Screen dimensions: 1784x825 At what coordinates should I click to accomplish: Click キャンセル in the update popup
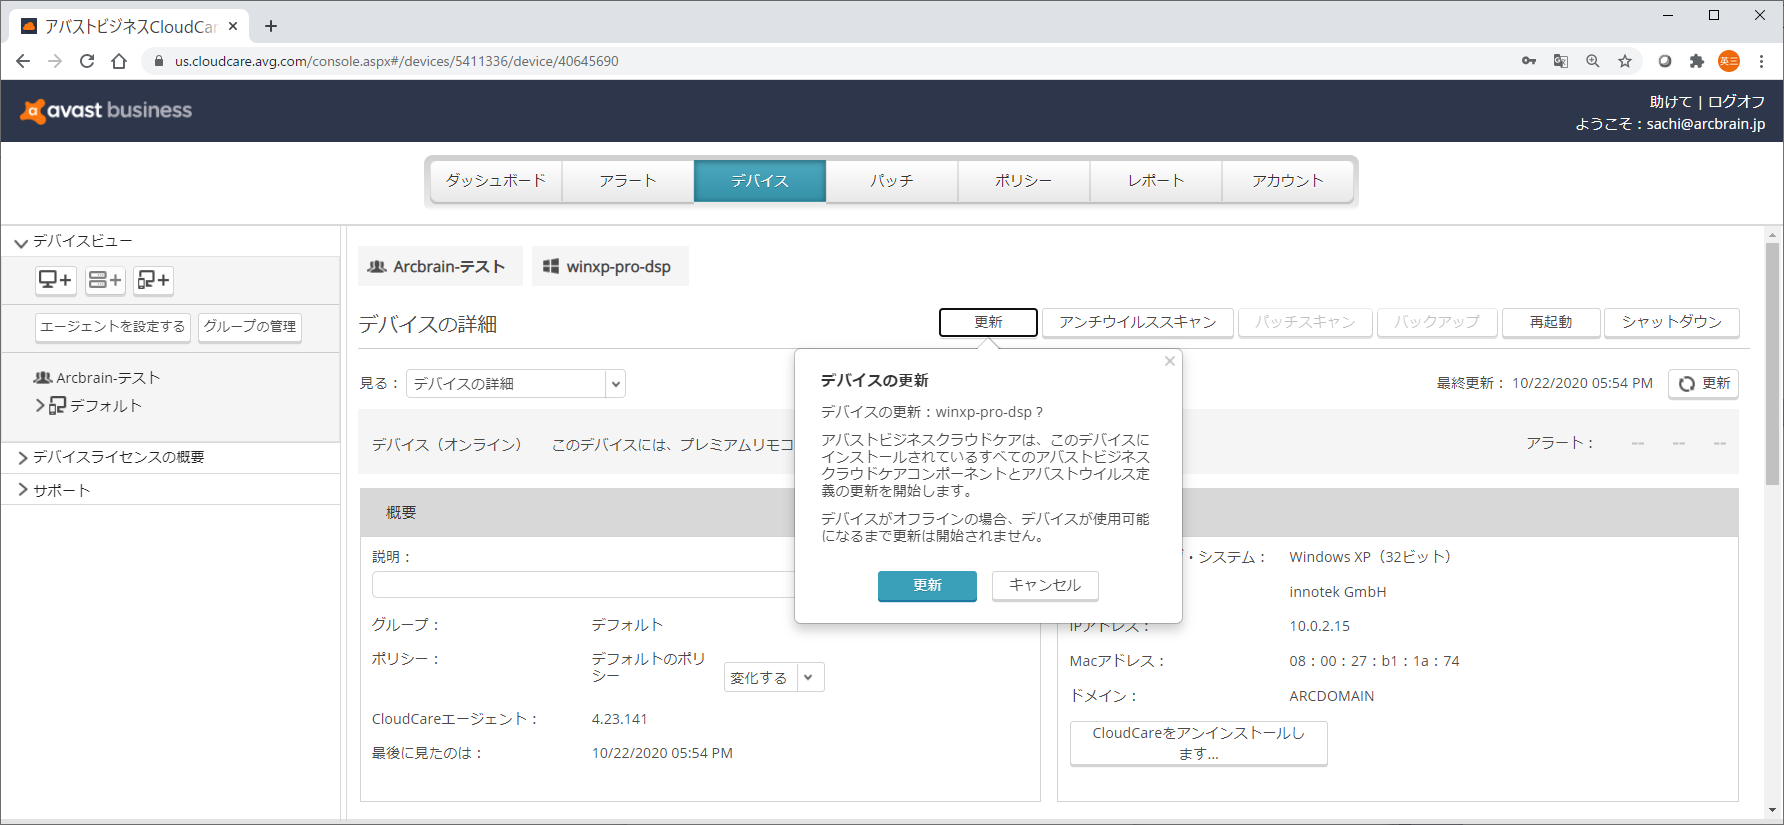1045,586
